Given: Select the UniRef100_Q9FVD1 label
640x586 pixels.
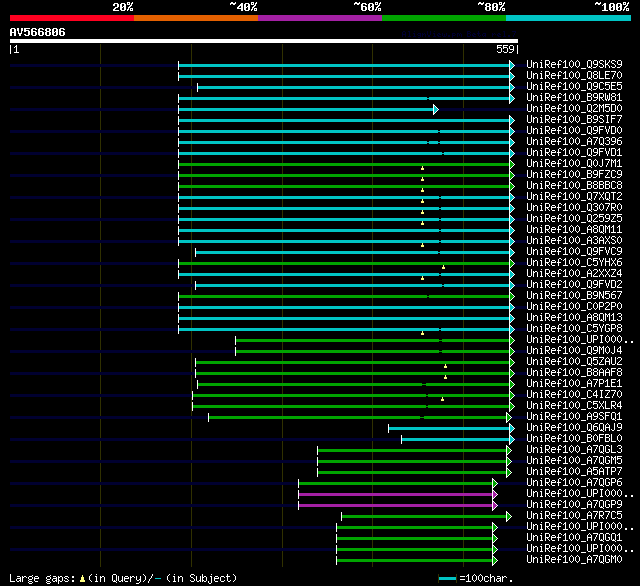Looking at the screenshot, I should point(574,153).
